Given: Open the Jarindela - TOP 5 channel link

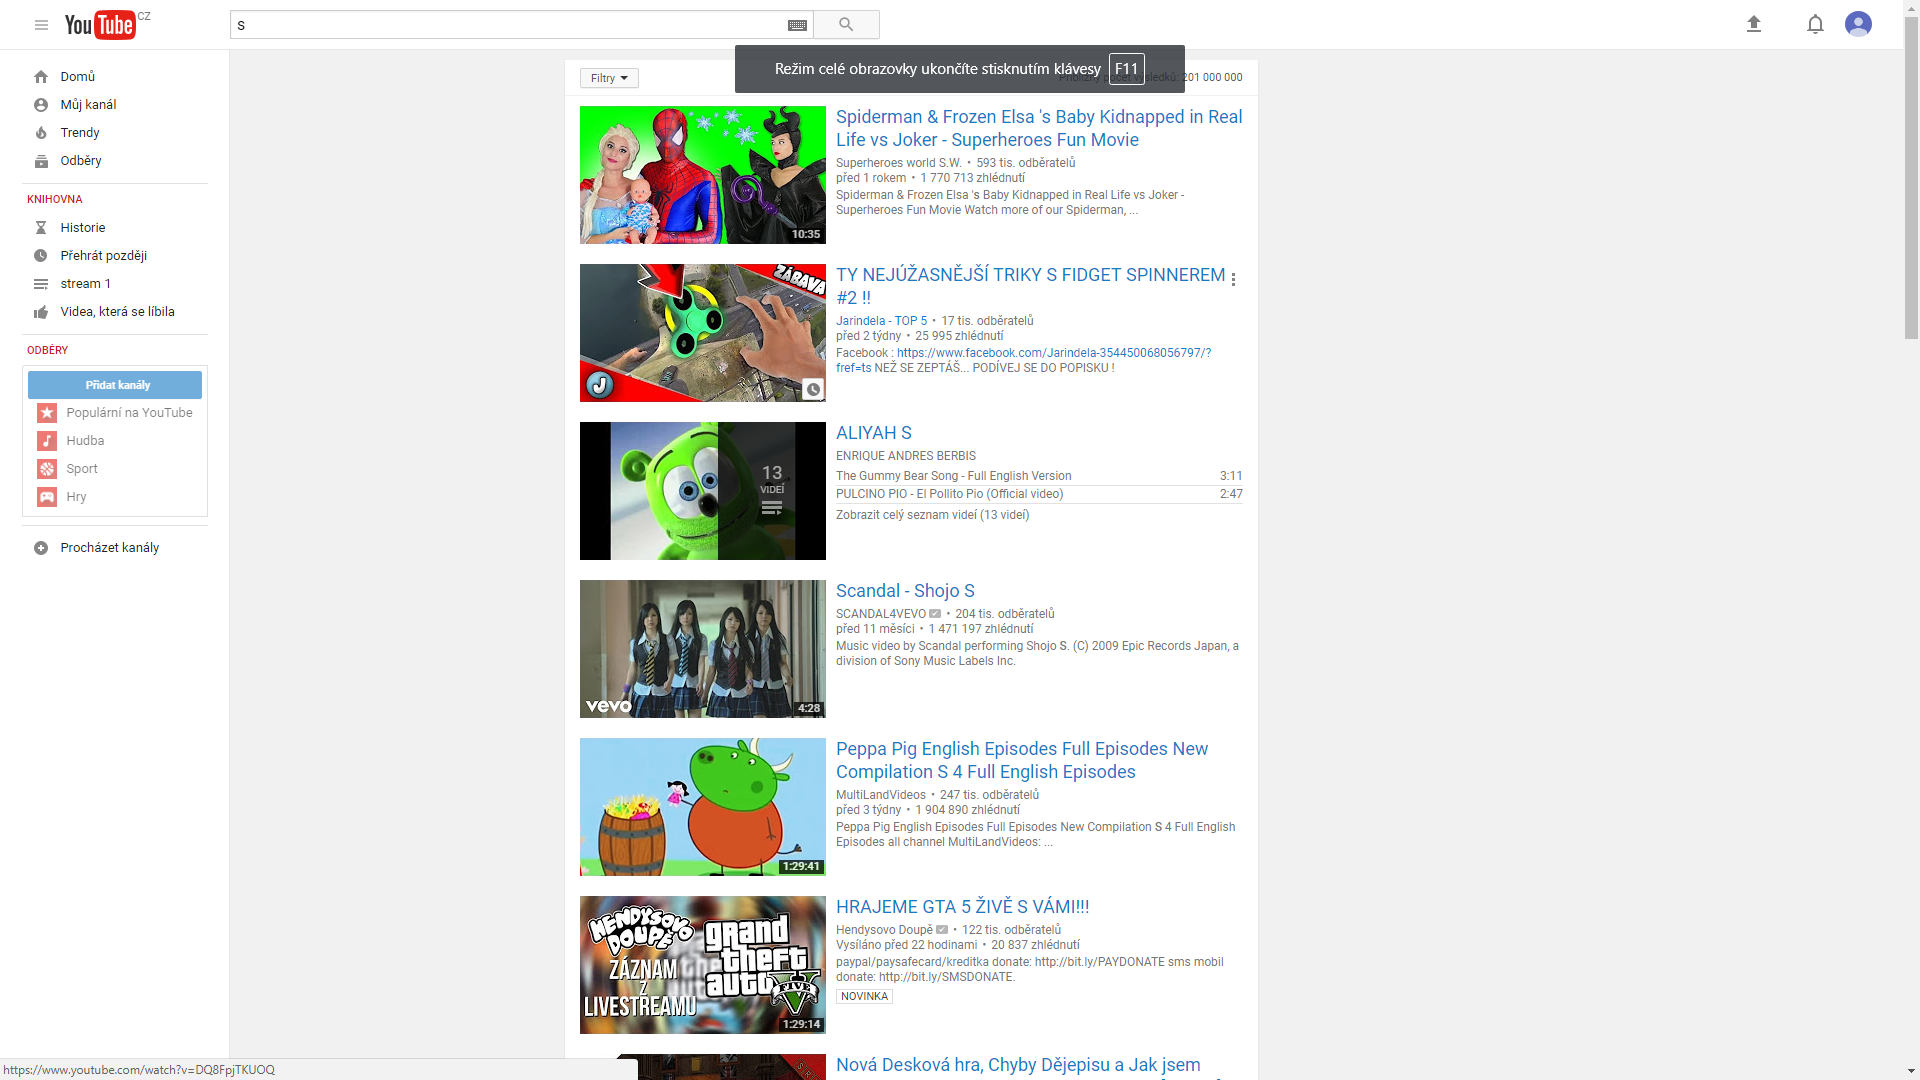Looking at the screenshot, I should [x=882, y=321].
